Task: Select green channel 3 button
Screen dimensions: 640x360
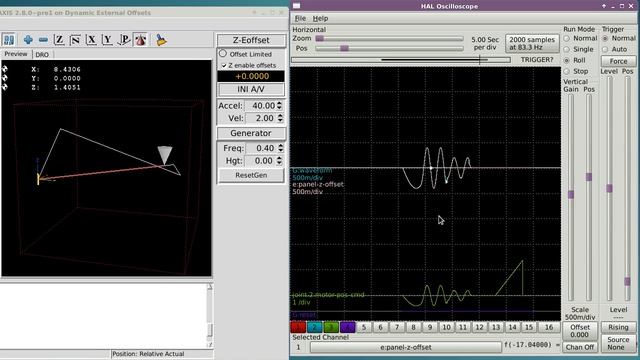Action: coord(331,327)
